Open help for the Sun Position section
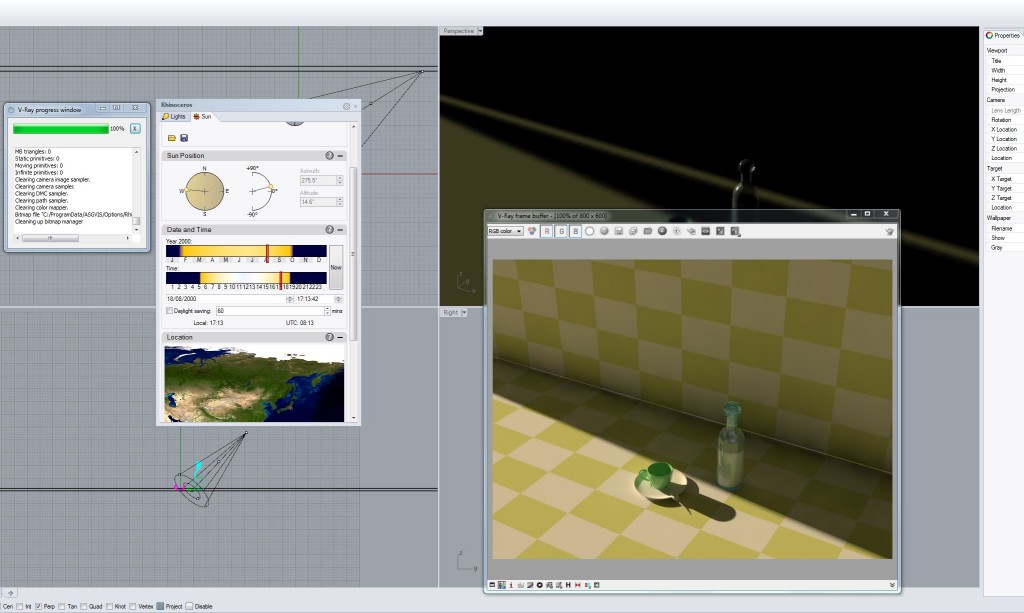Image resolution: width=1024 pixels, height=613 pixels. click(329, 156)
